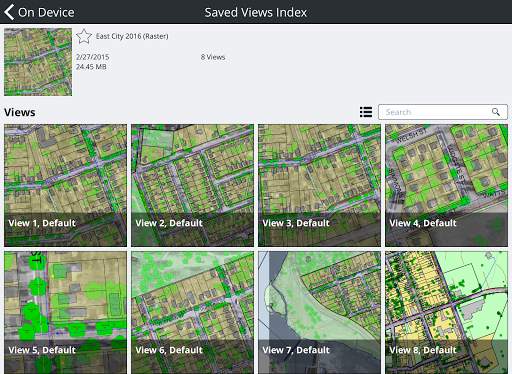512x374 pixels.
Task: Open View 6, Default thumbnail
Action: [192, 313]
